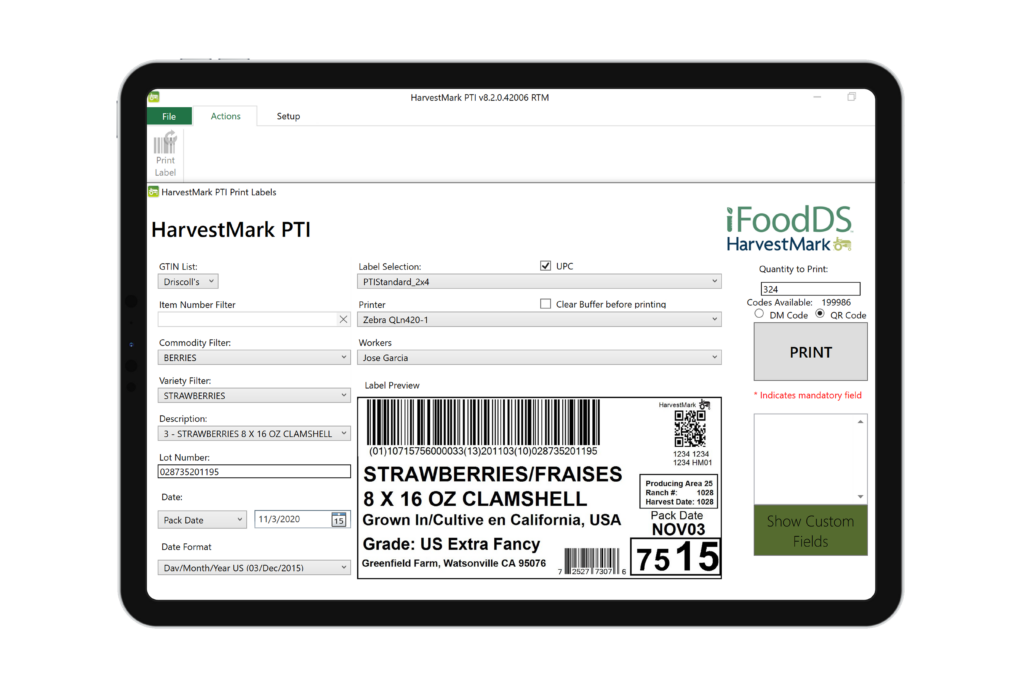Restore the HarvestMark PTI window
The image size is (1030, 687).
851,97
